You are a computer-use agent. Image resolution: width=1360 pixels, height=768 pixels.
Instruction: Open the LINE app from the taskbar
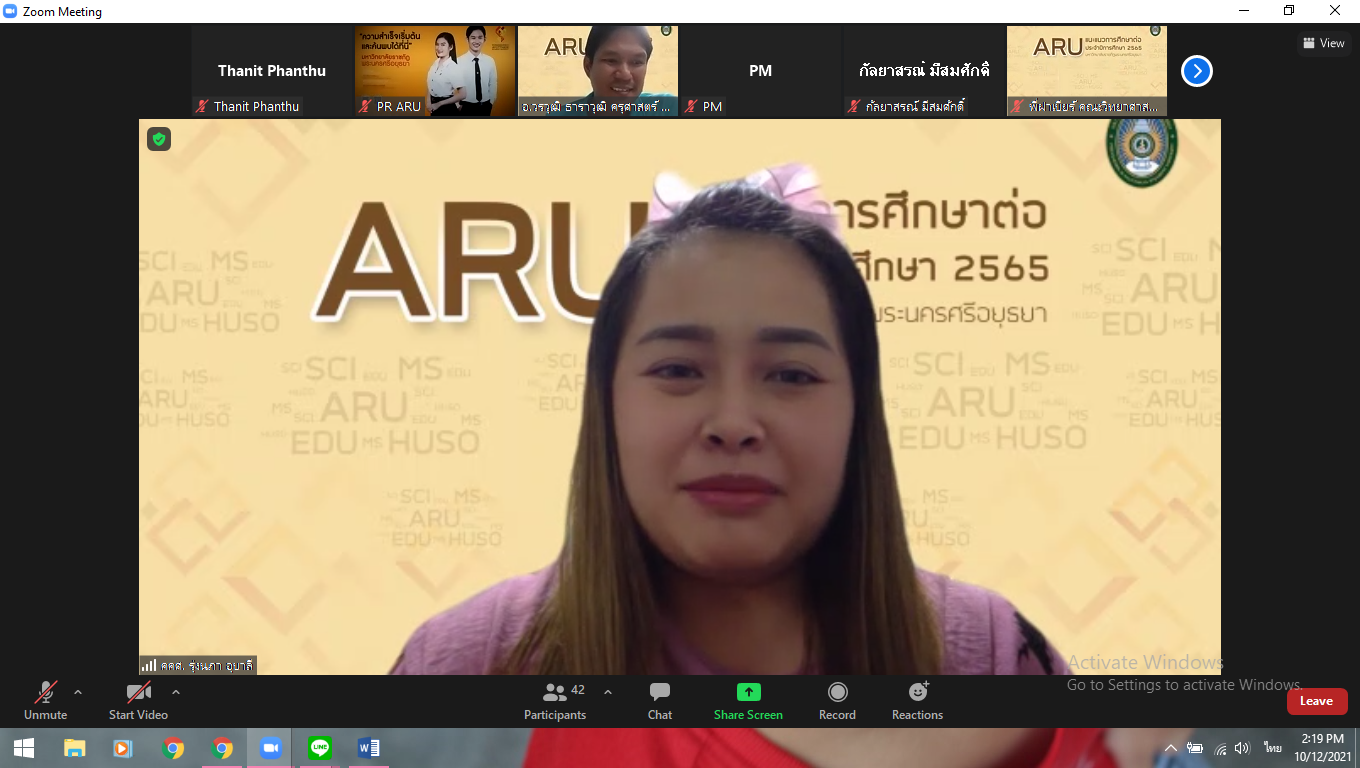(320, 748)
